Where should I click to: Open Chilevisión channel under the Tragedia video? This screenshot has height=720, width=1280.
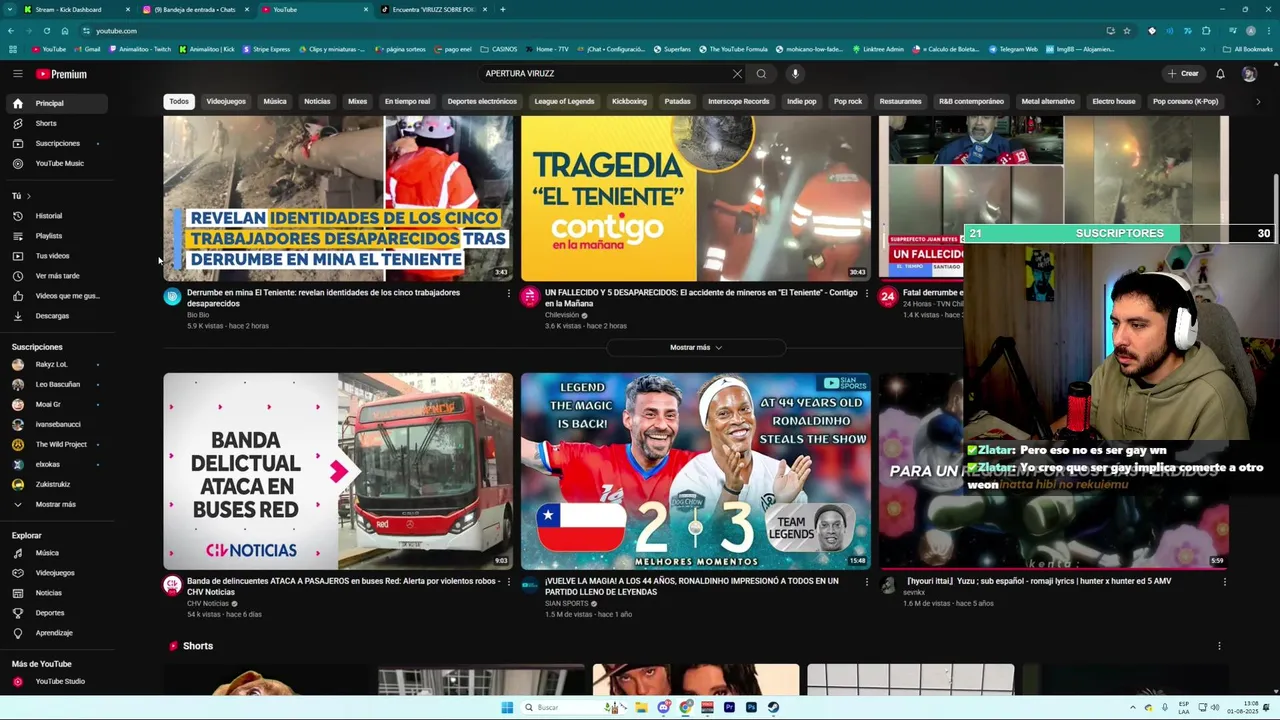(562, 315)
